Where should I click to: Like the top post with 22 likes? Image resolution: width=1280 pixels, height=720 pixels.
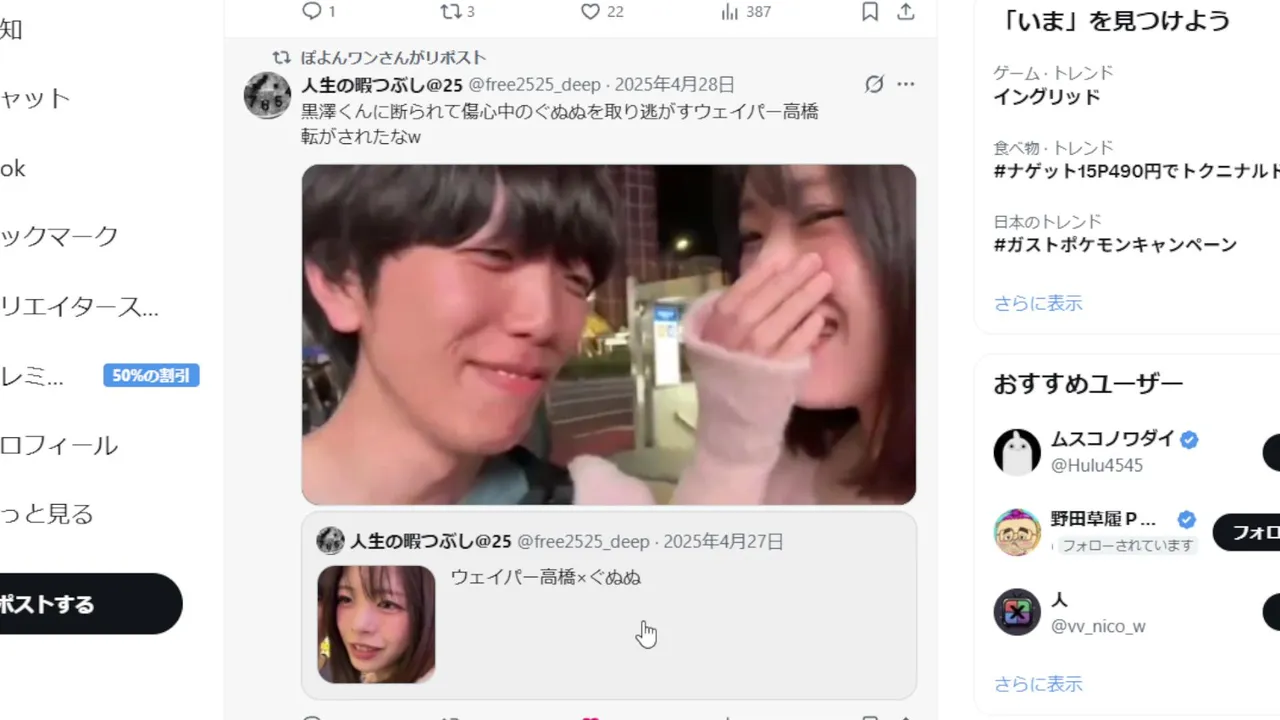[x=590, y=11]
